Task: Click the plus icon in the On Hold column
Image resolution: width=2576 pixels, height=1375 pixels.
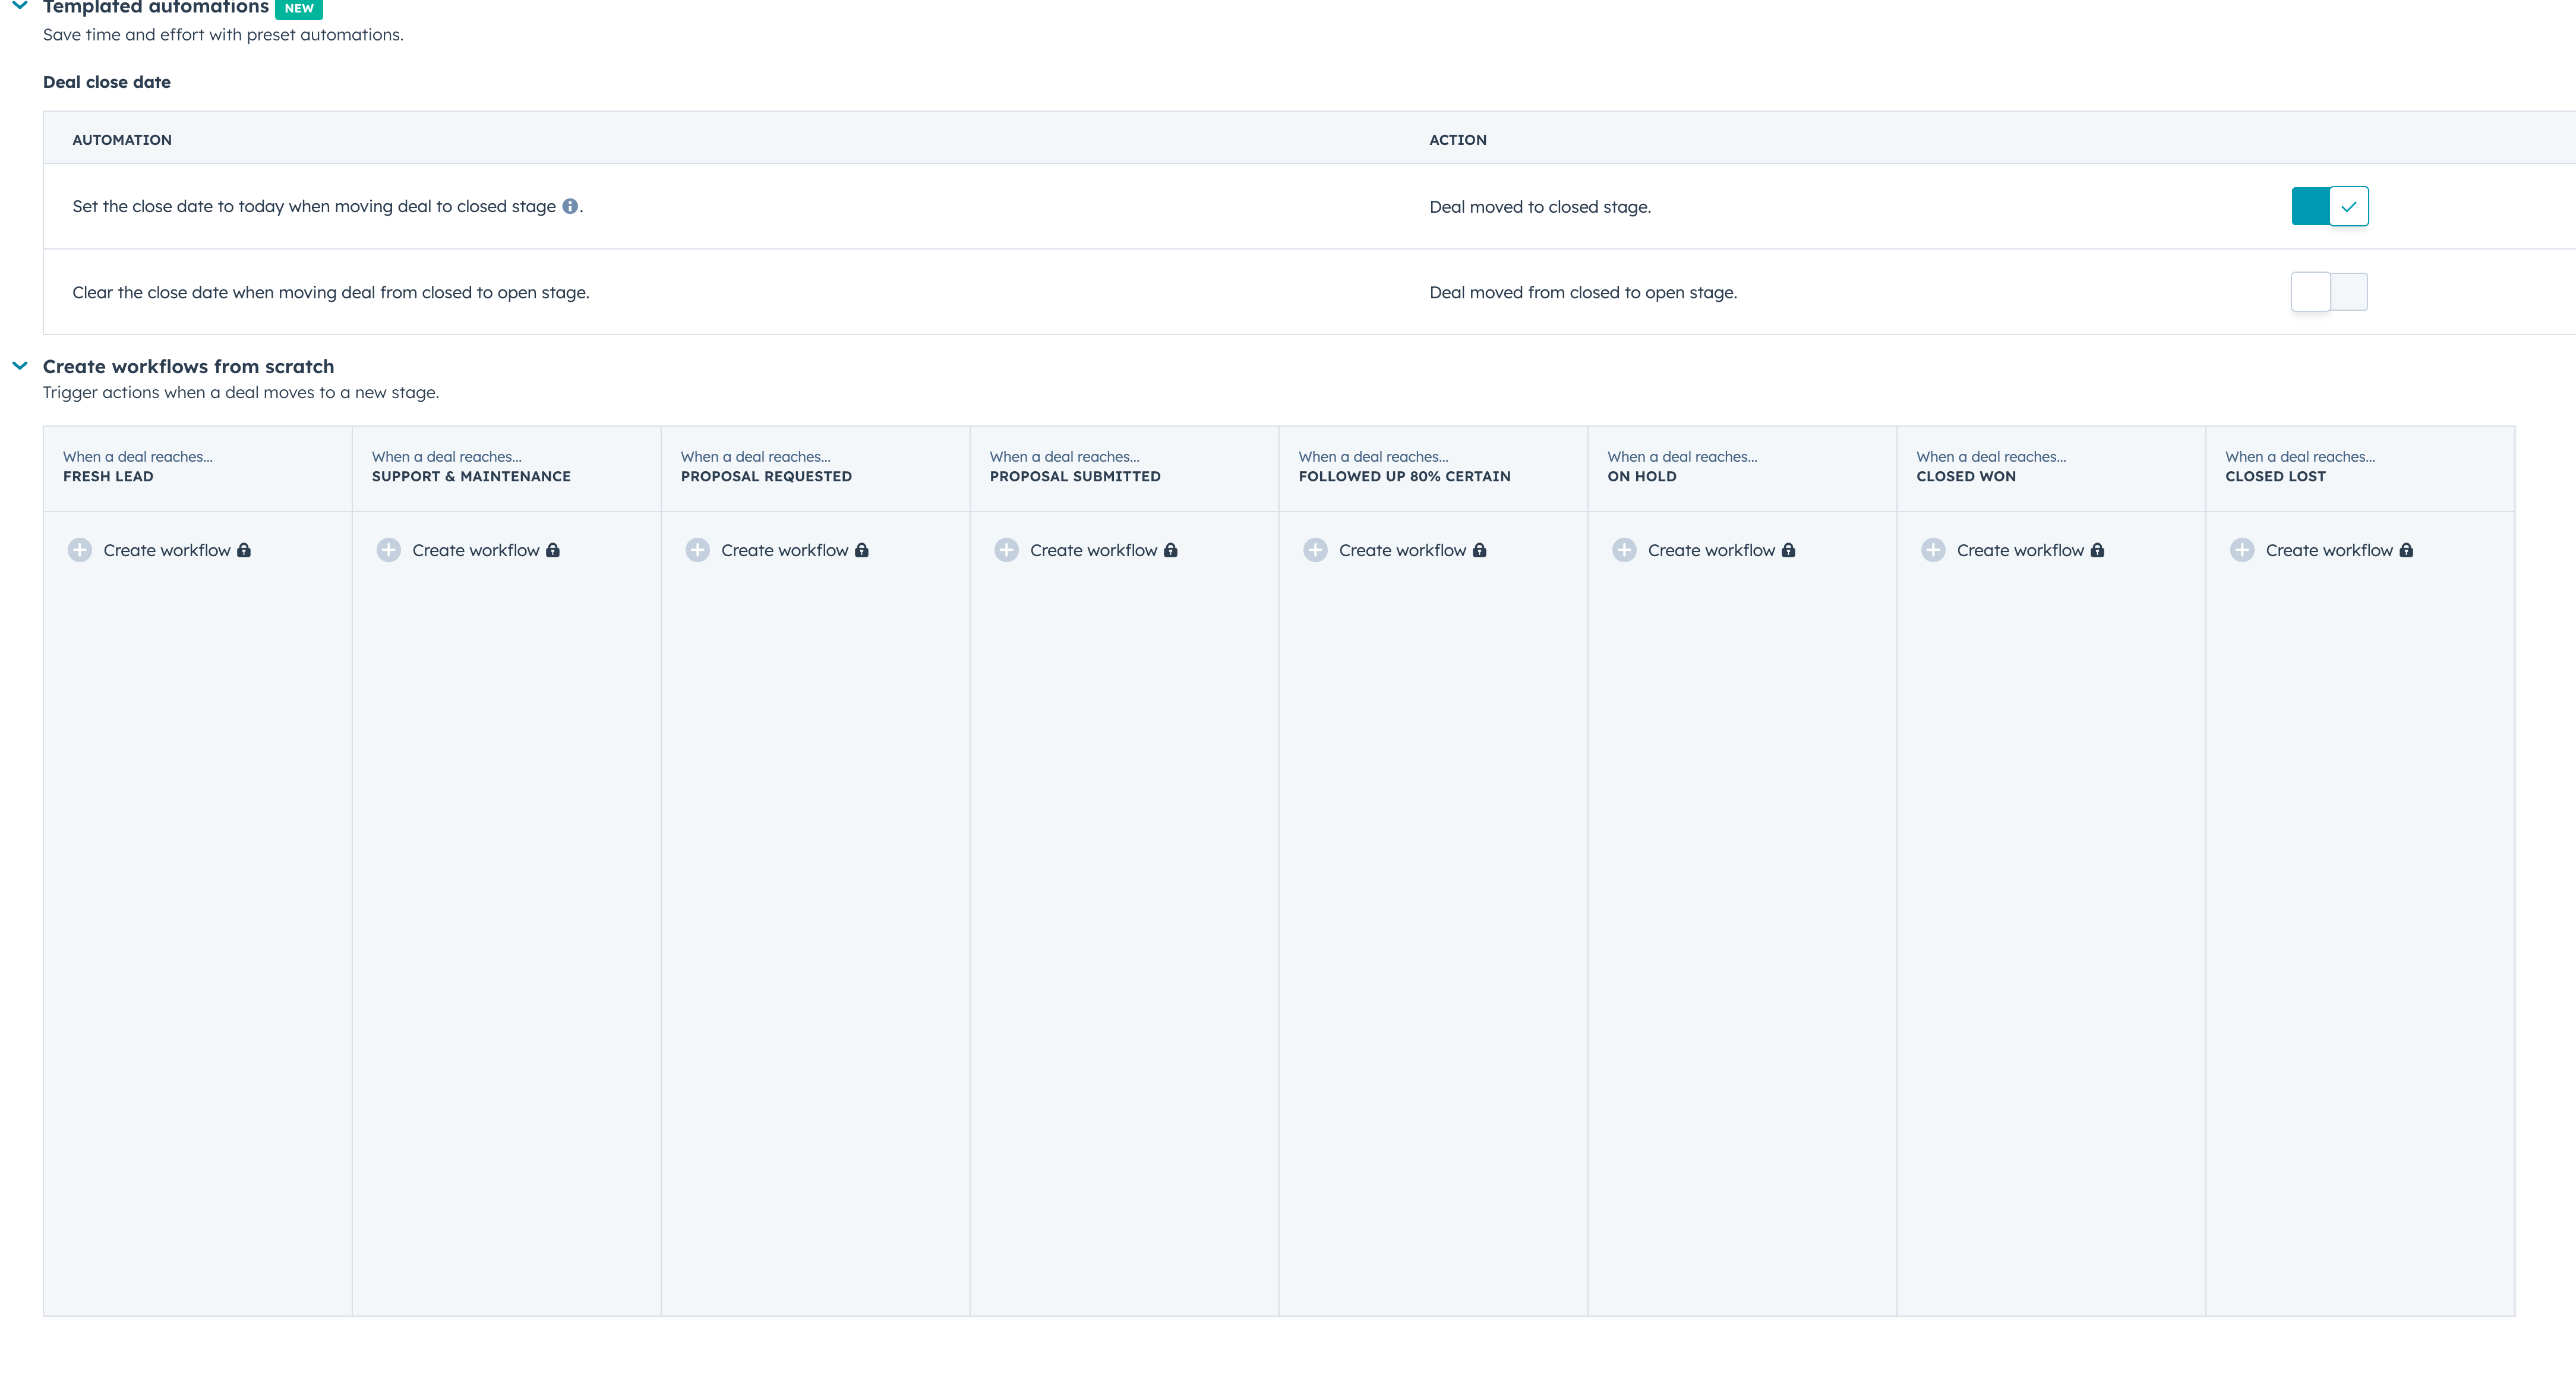Action: pos(1624,550)
